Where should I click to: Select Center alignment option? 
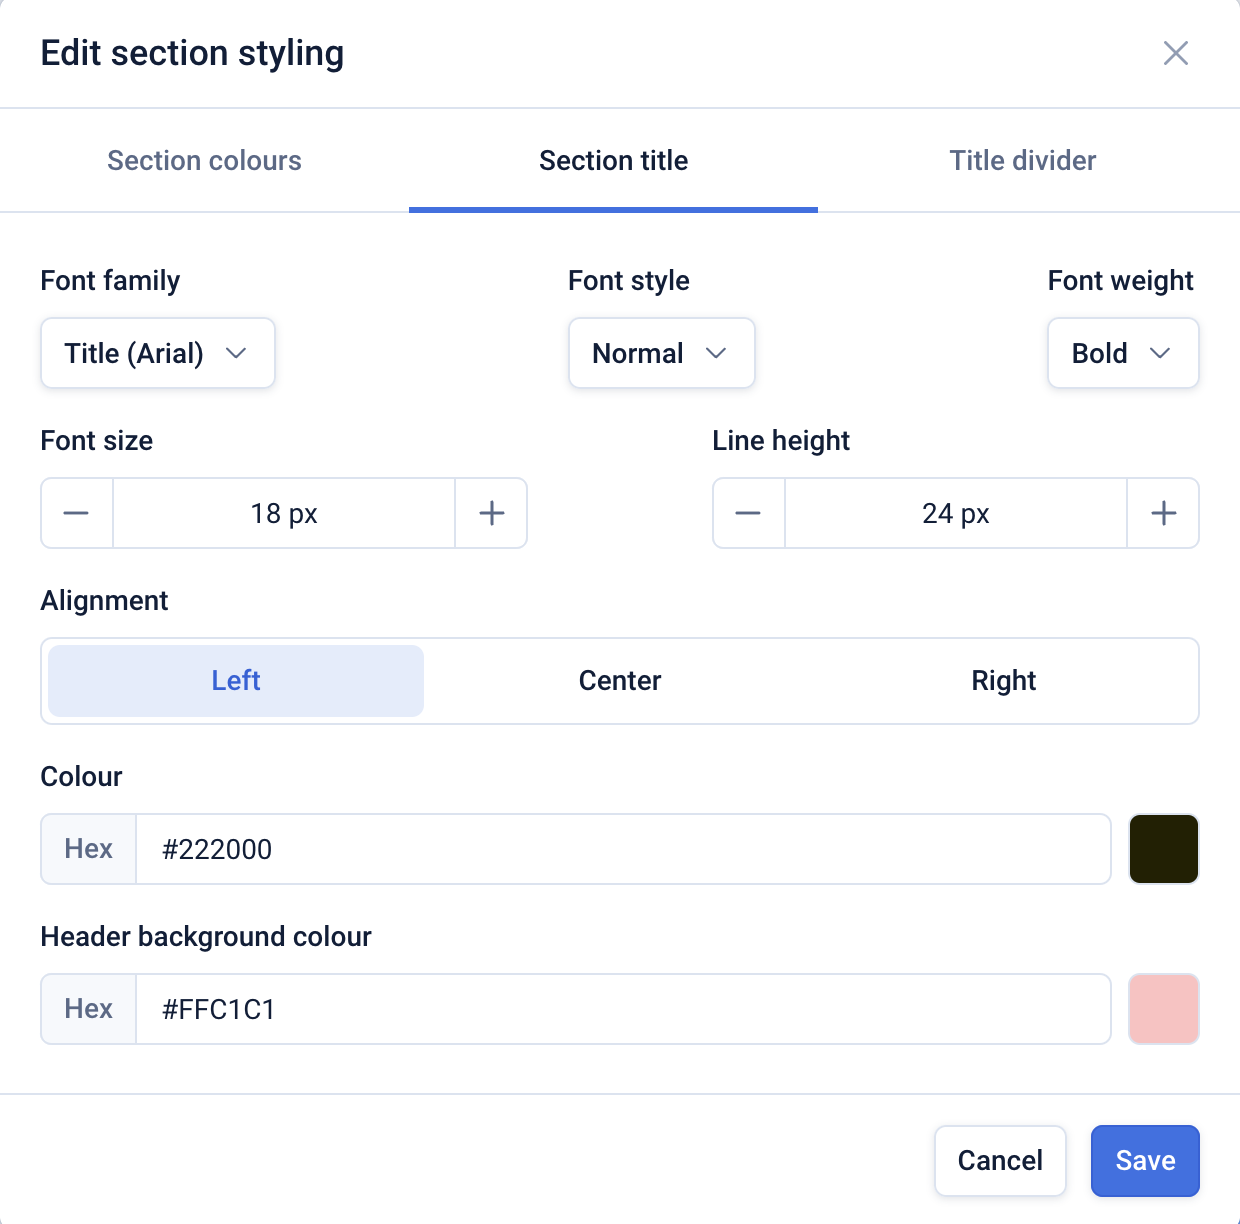click(620, 681)
